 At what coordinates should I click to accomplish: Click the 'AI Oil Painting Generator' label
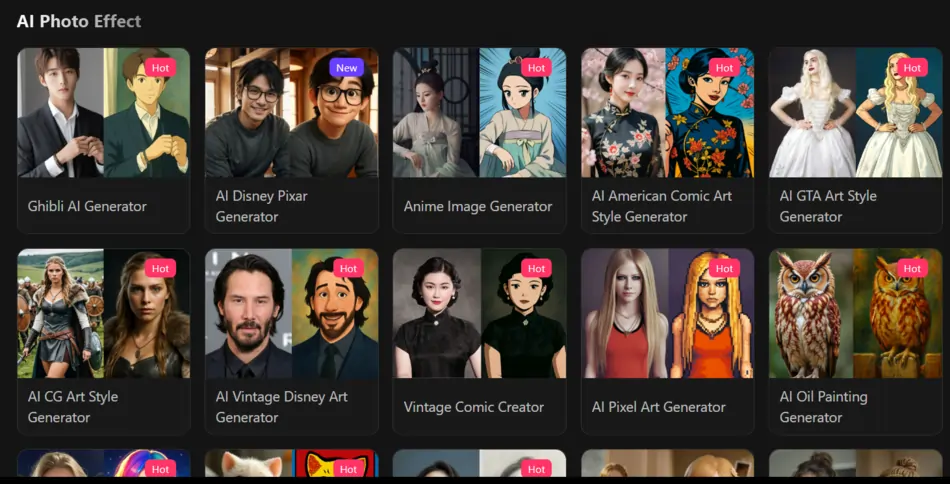pos(823,407)
